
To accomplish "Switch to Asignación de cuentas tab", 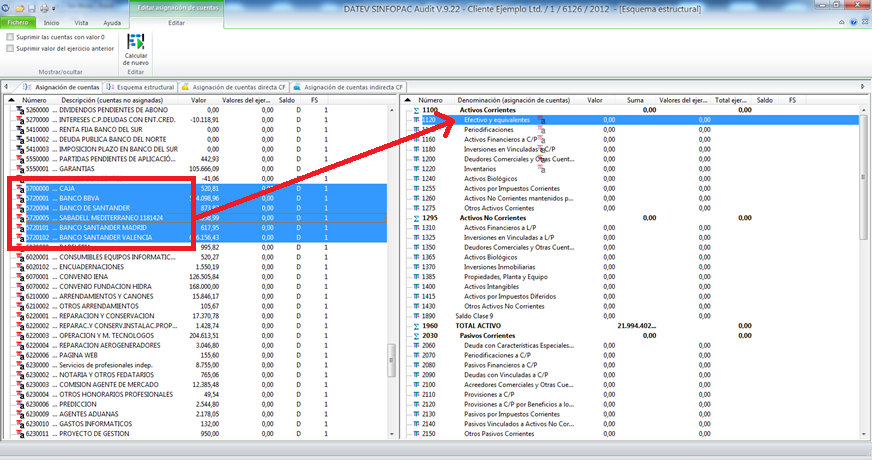I will click(x=61, y=87).
